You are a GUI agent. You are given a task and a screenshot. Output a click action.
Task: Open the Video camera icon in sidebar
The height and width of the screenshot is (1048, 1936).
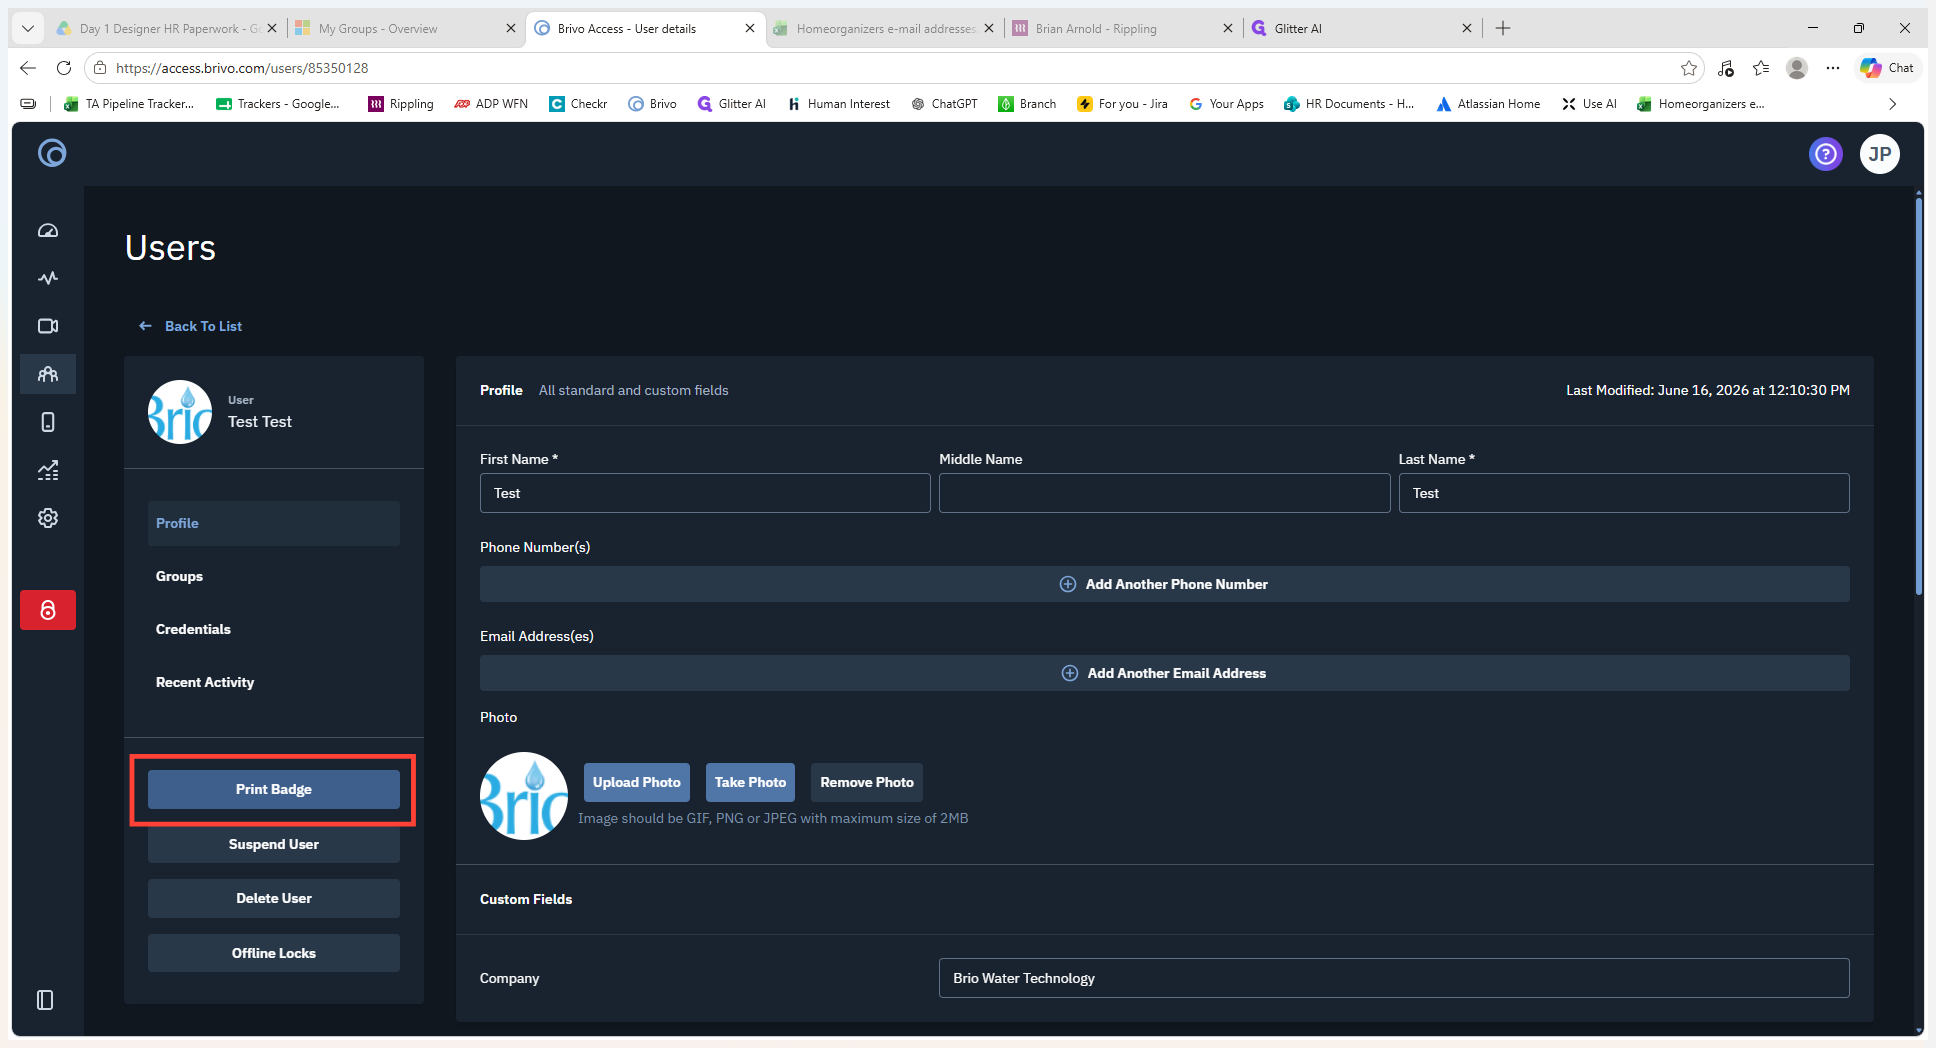[x=48, y=326]
